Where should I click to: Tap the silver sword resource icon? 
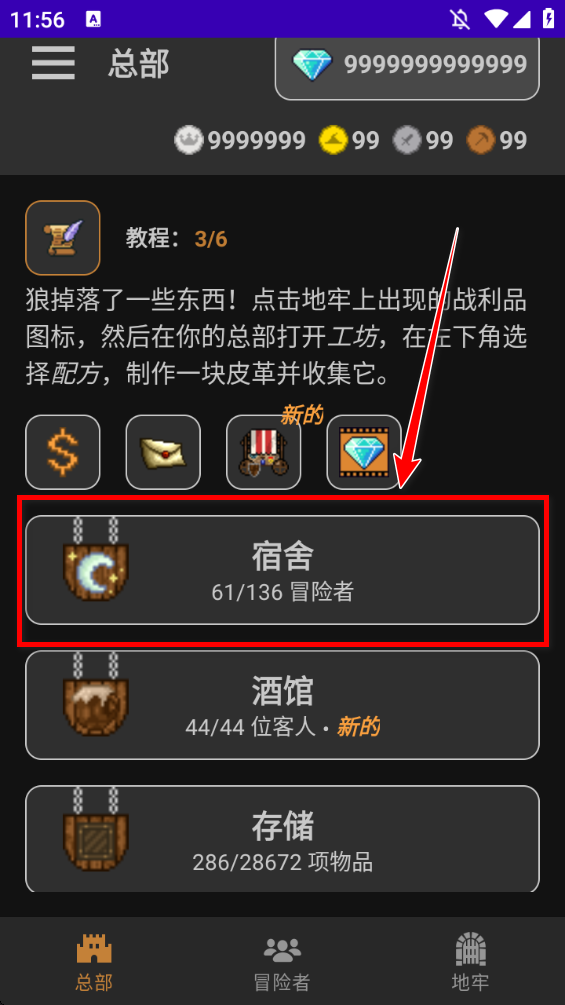[407, 140]
